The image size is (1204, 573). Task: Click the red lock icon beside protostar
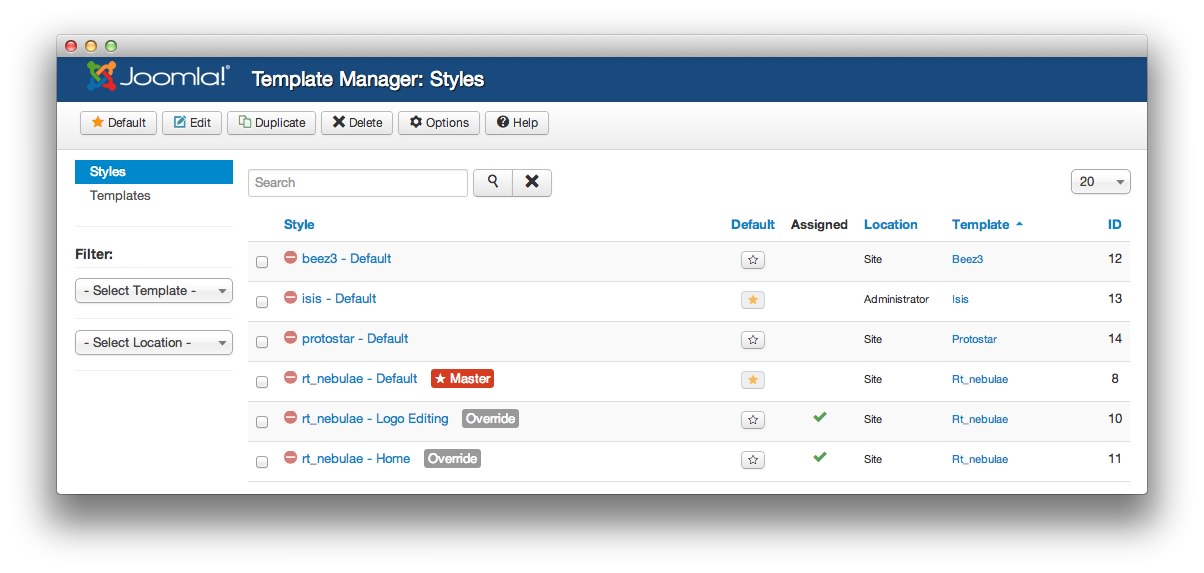291,338
